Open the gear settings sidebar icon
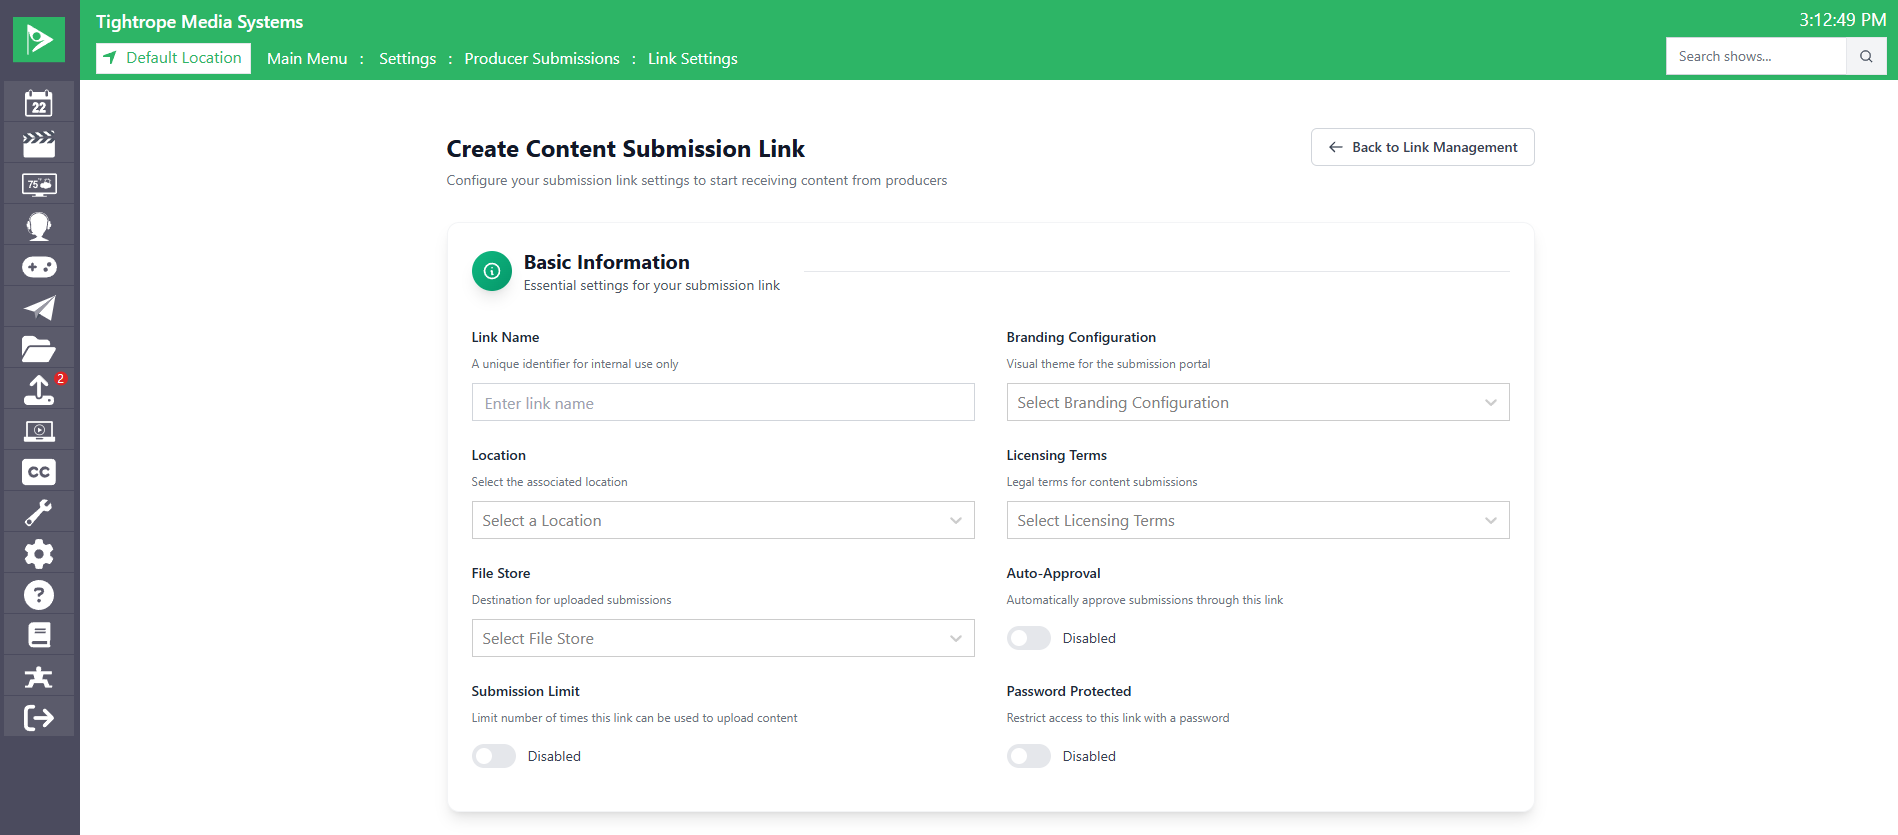 tap(39, 554)
